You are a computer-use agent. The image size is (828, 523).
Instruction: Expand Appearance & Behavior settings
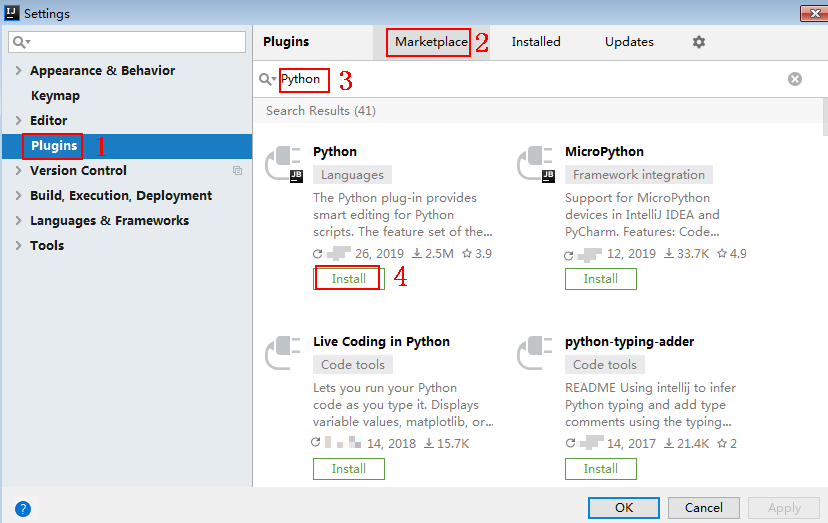18,70
